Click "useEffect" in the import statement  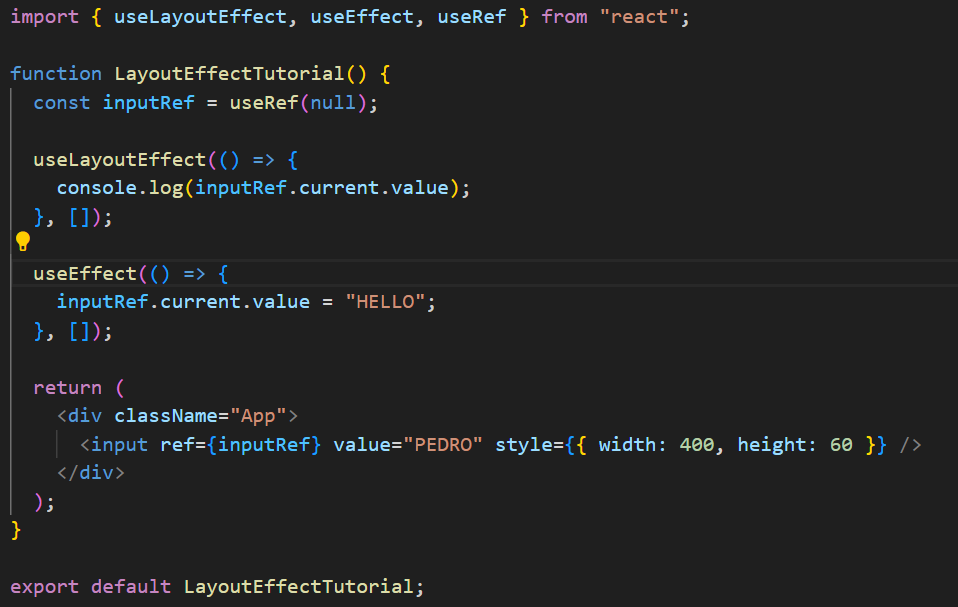click(x=362, y=17)
